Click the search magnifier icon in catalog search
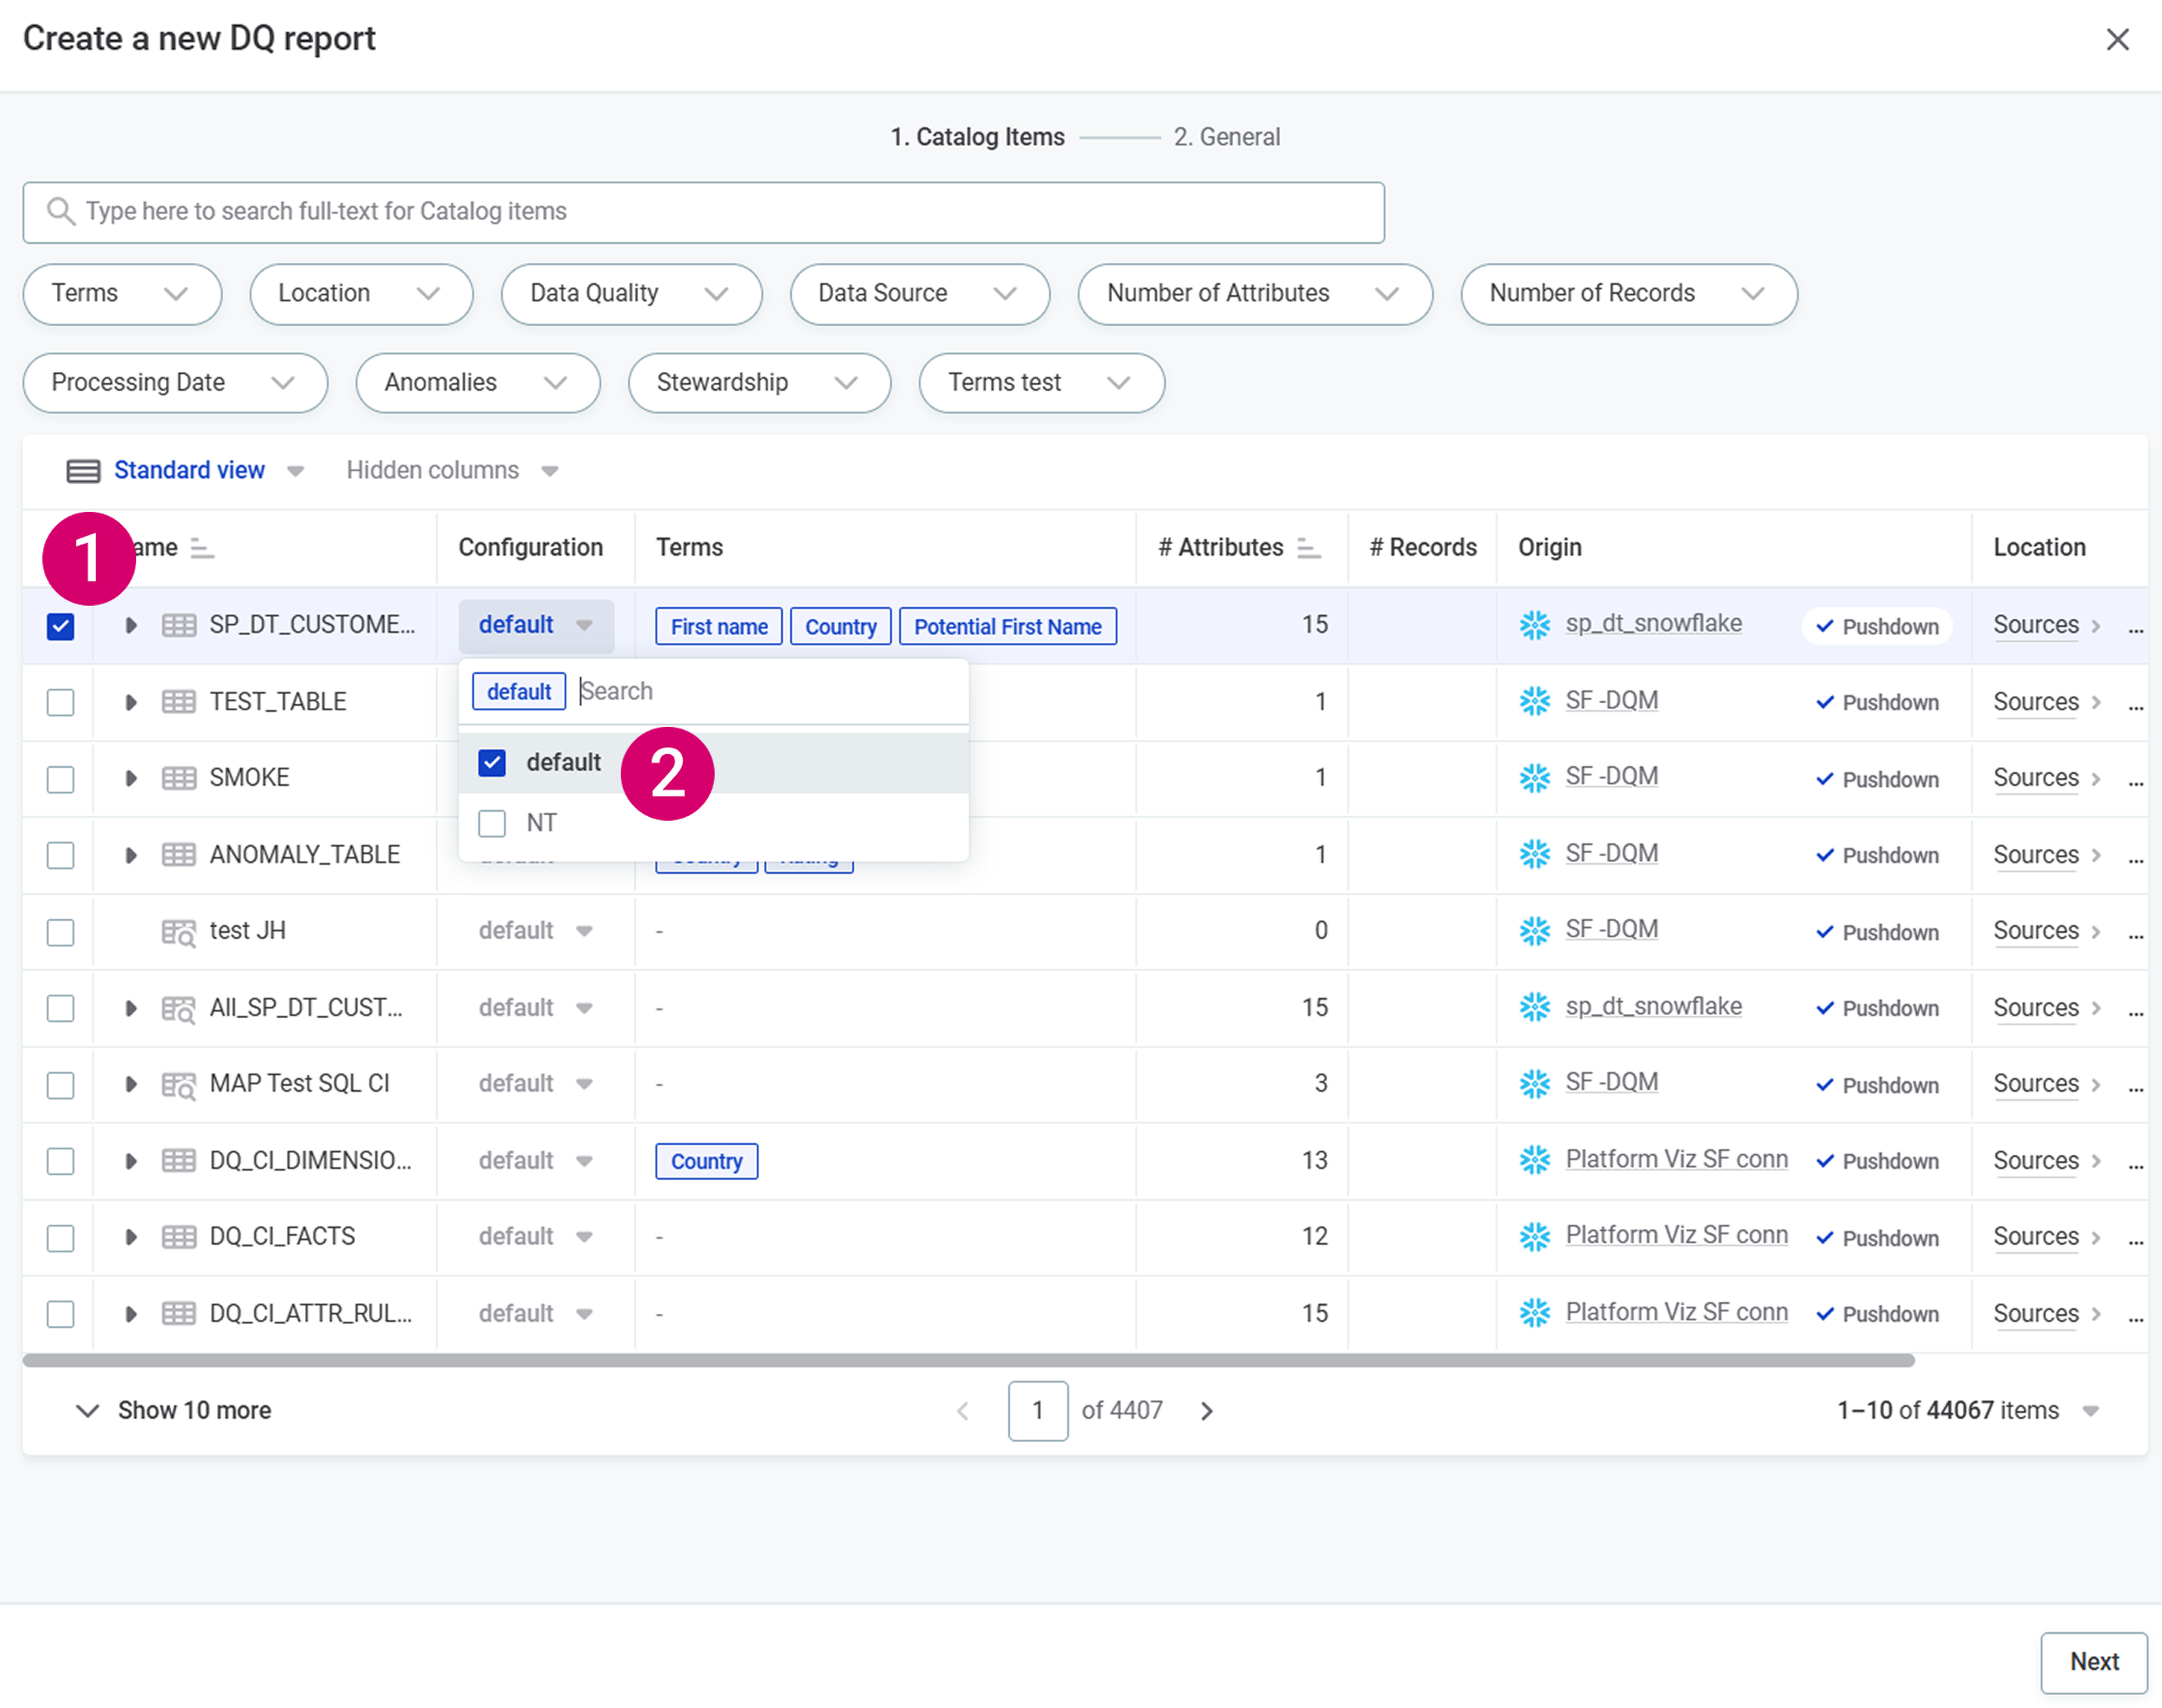This screenshot has width=2162, height=1708. click(61, 212)
